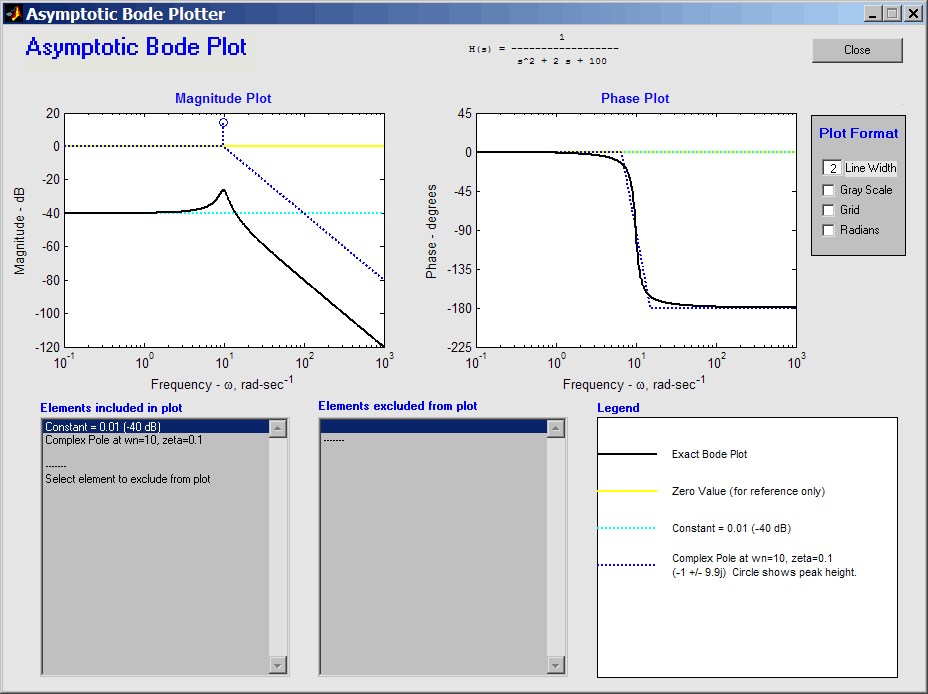
Task: Click the Magnitude Plot title
Action: click(x=223, y=98)
